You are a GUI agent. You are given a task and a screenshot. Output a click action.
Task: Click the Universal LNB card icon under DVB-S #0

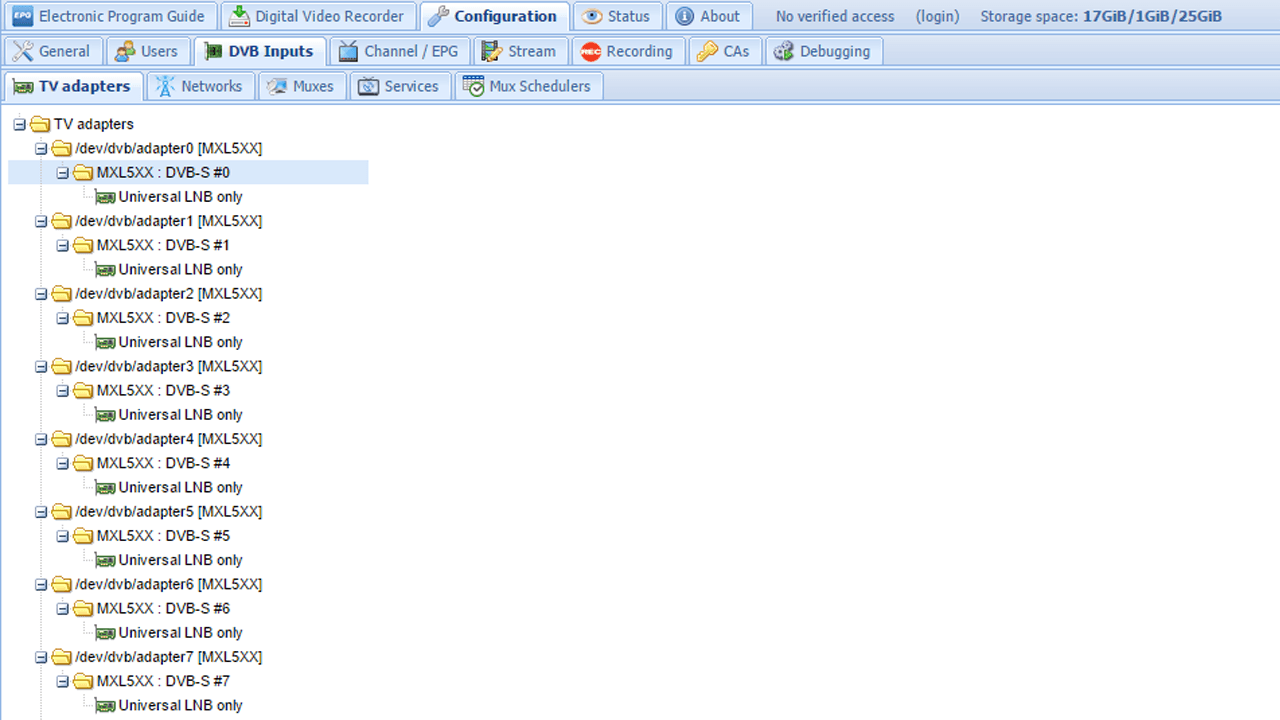[105, 197]
